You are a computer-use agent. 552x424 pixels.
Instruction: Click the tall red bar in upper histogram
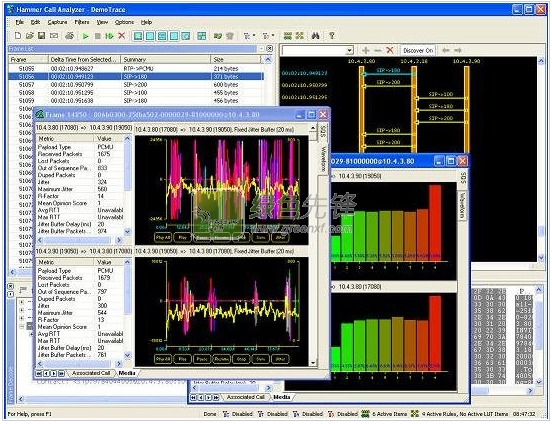(435, 223)
